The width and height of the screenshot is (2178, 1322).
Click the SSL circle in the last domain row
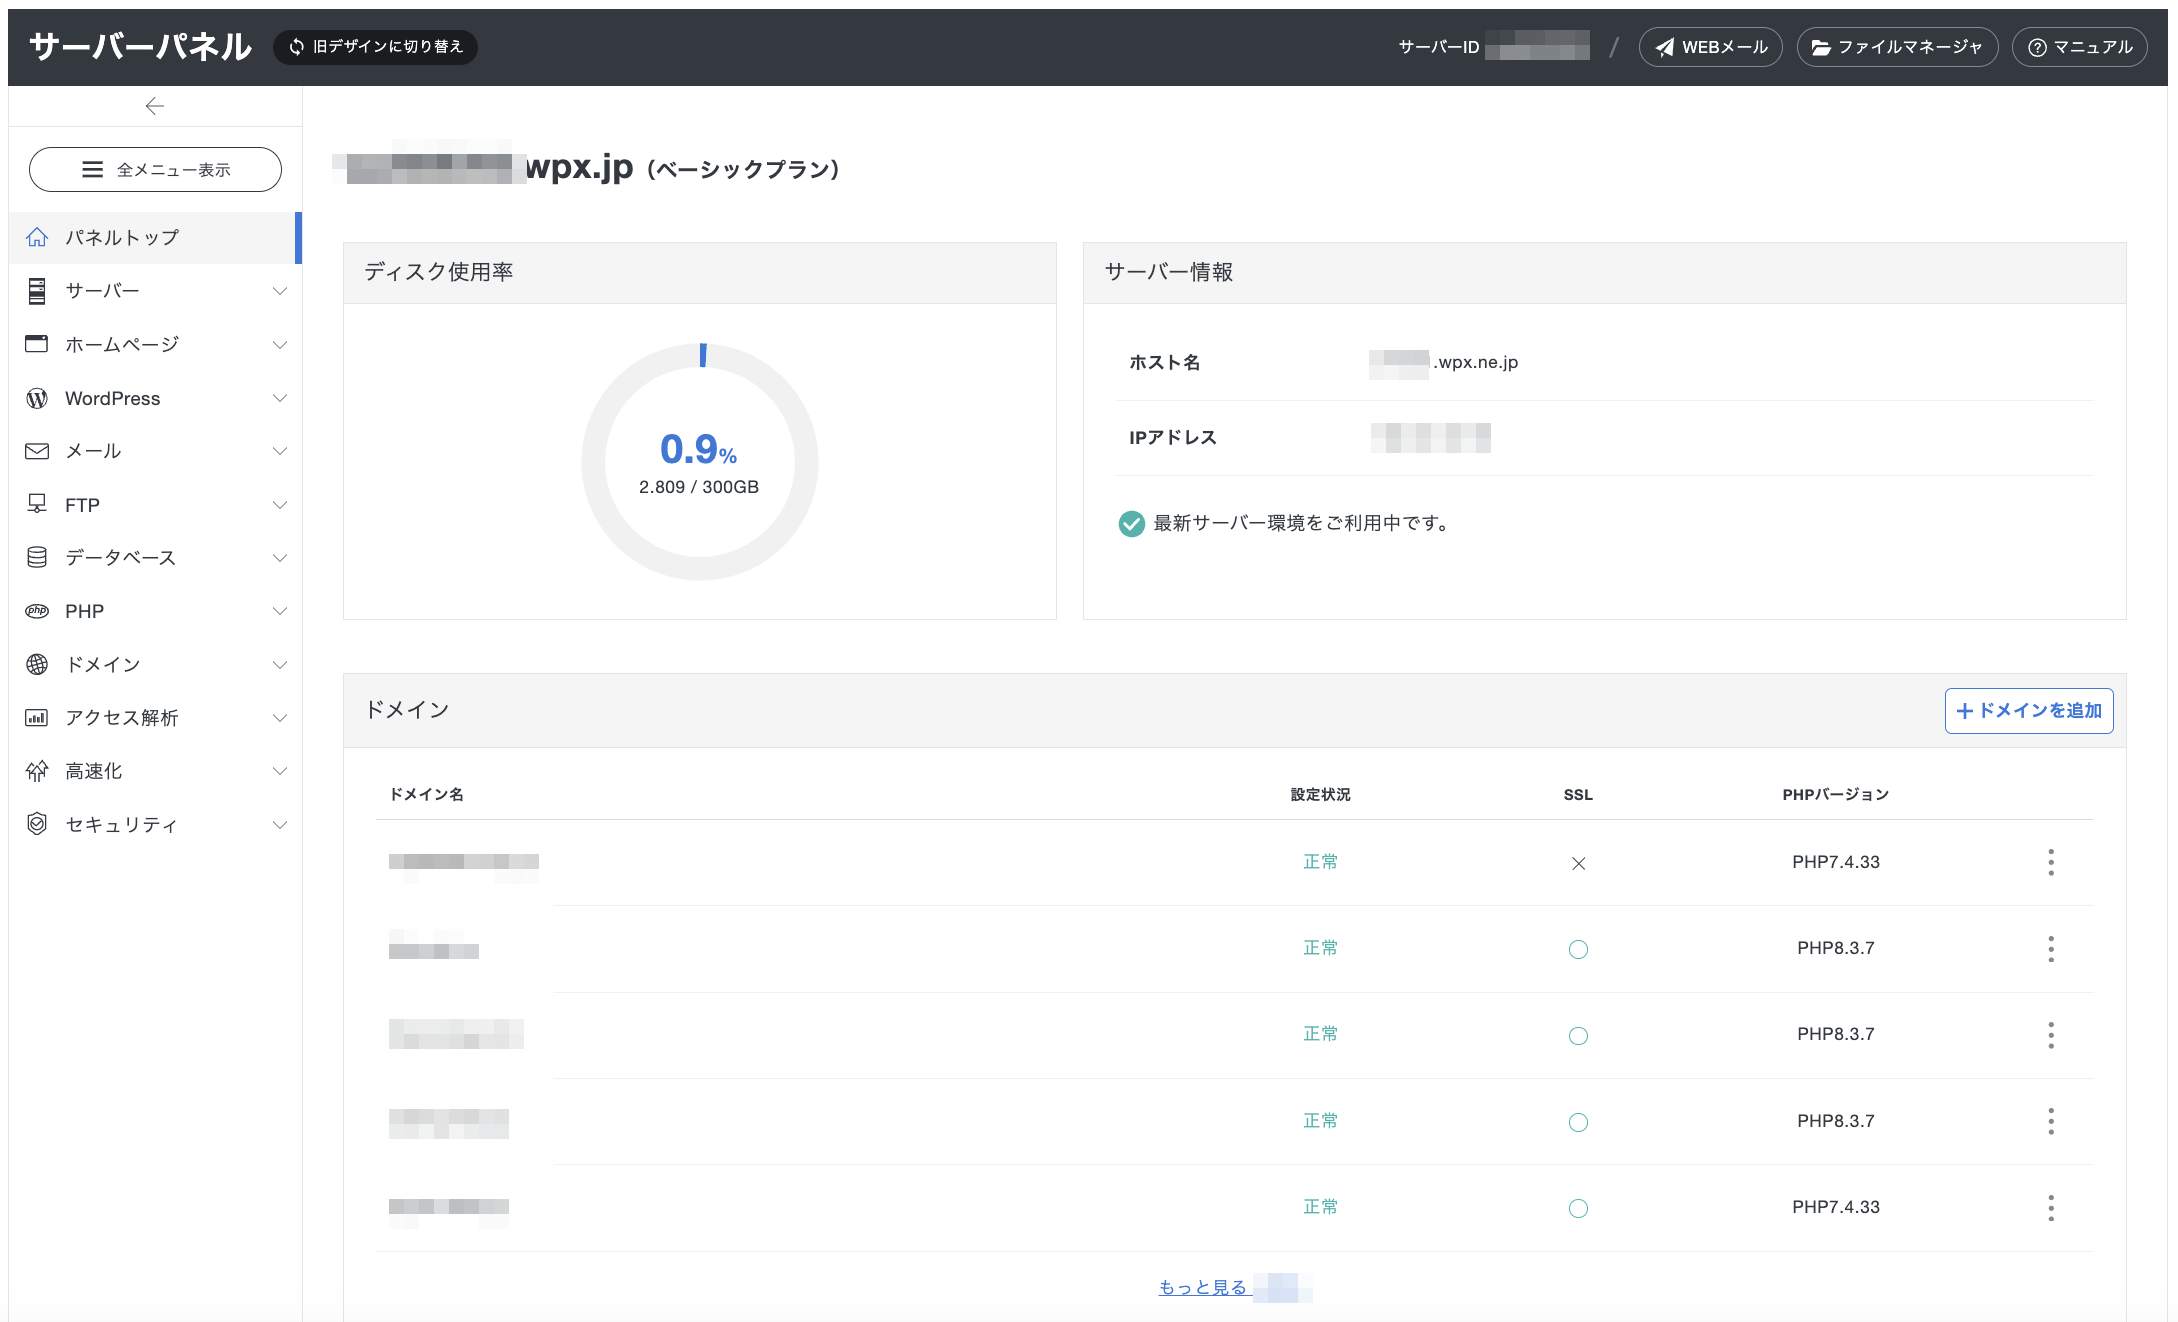tap(1578, 1208)
